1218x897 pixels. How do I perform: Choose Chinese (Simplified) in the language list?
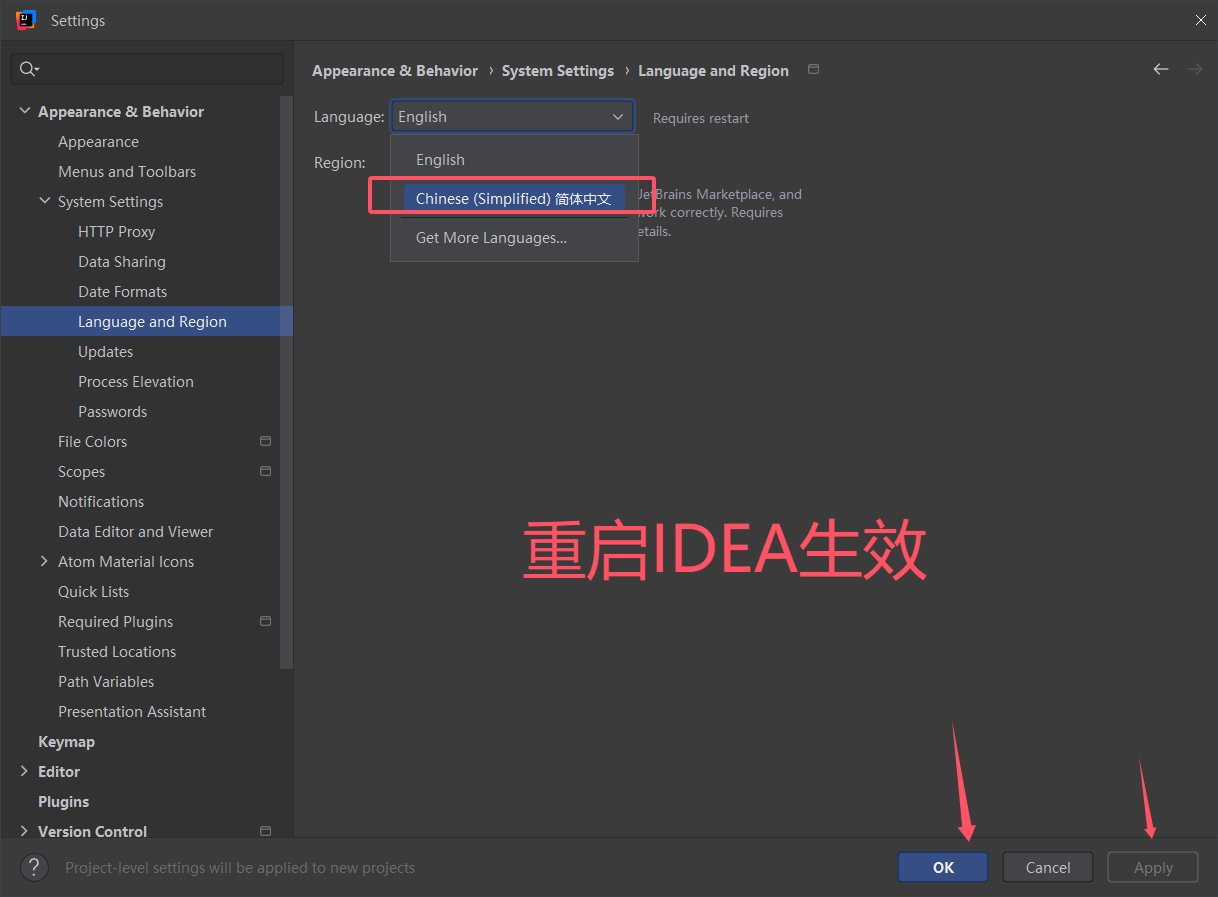[x=514, y=199]
